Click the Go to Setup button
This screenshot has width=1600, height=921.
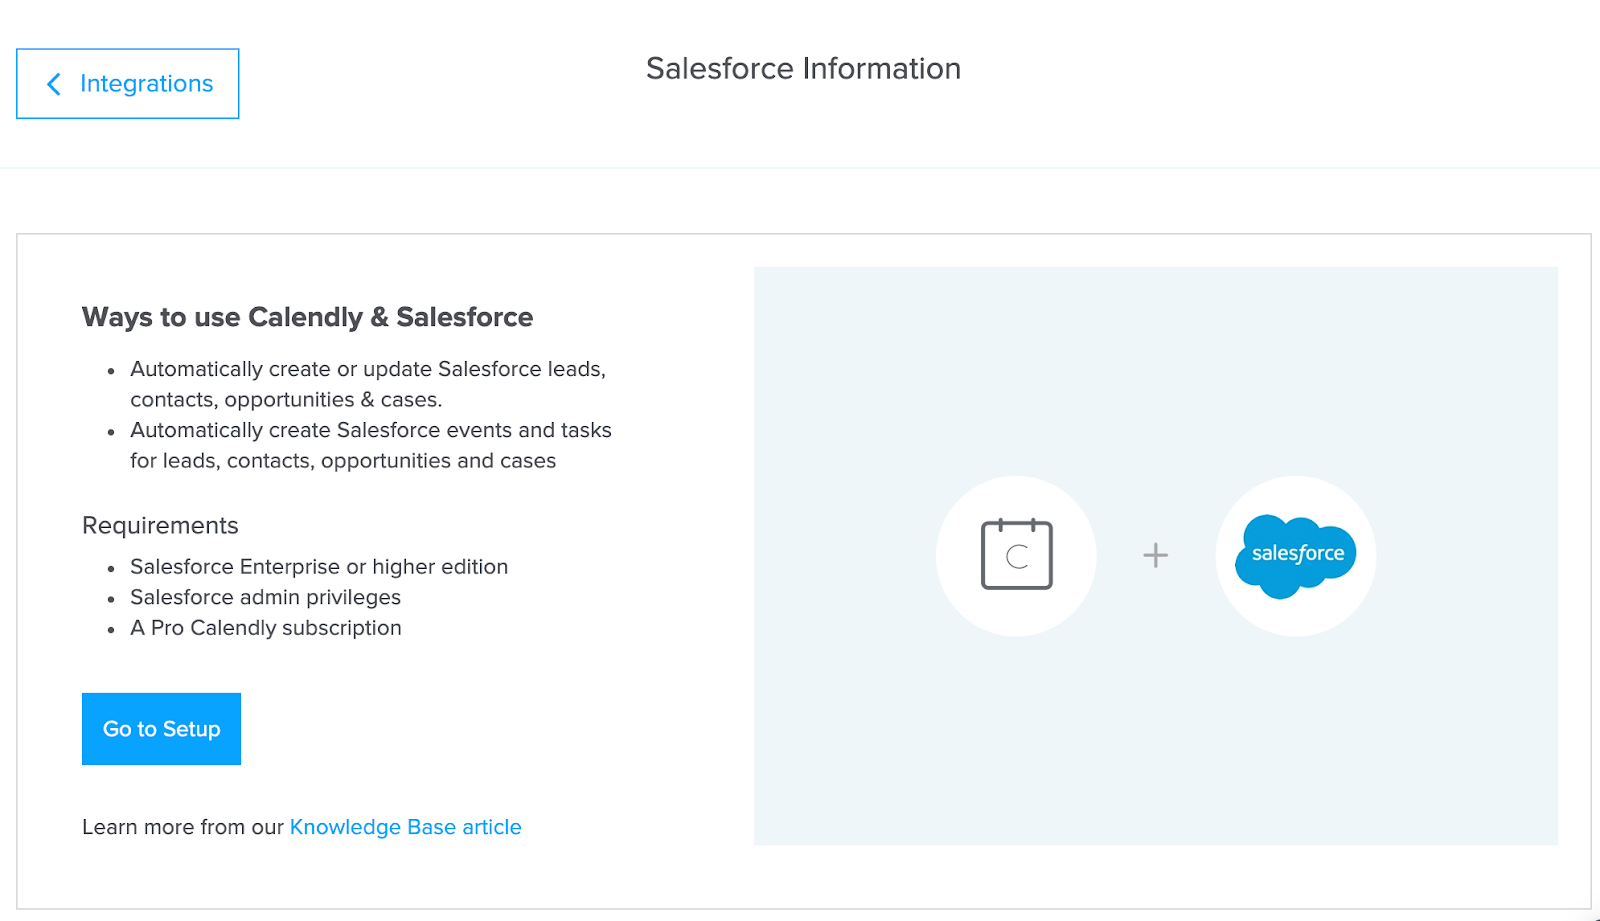tap(160, 728)
